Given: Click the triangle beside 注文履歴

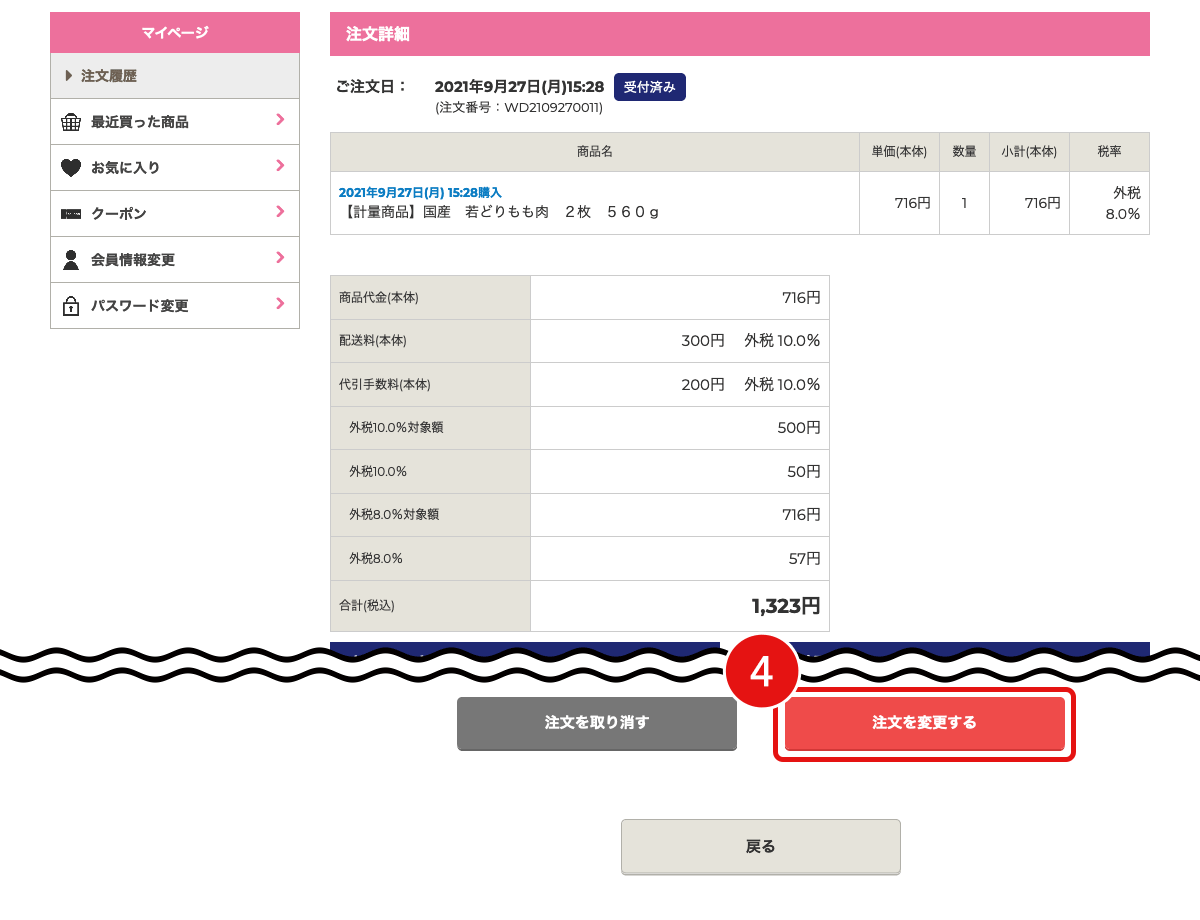Looking at the screenshot, I should tap(69, 75).
